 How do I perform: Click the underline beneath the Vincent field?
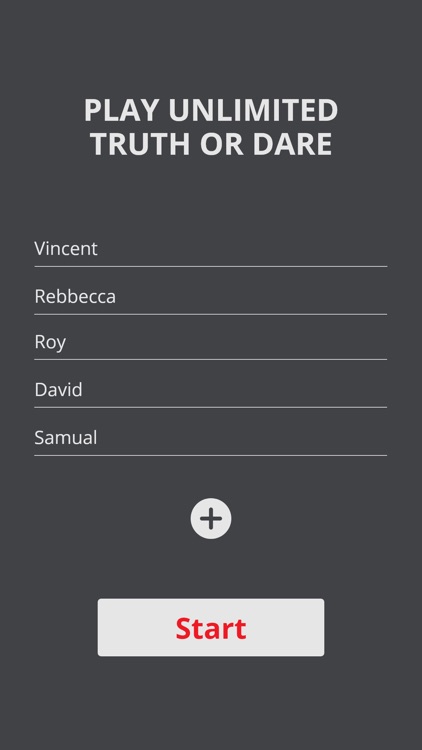tap(211, 266)
